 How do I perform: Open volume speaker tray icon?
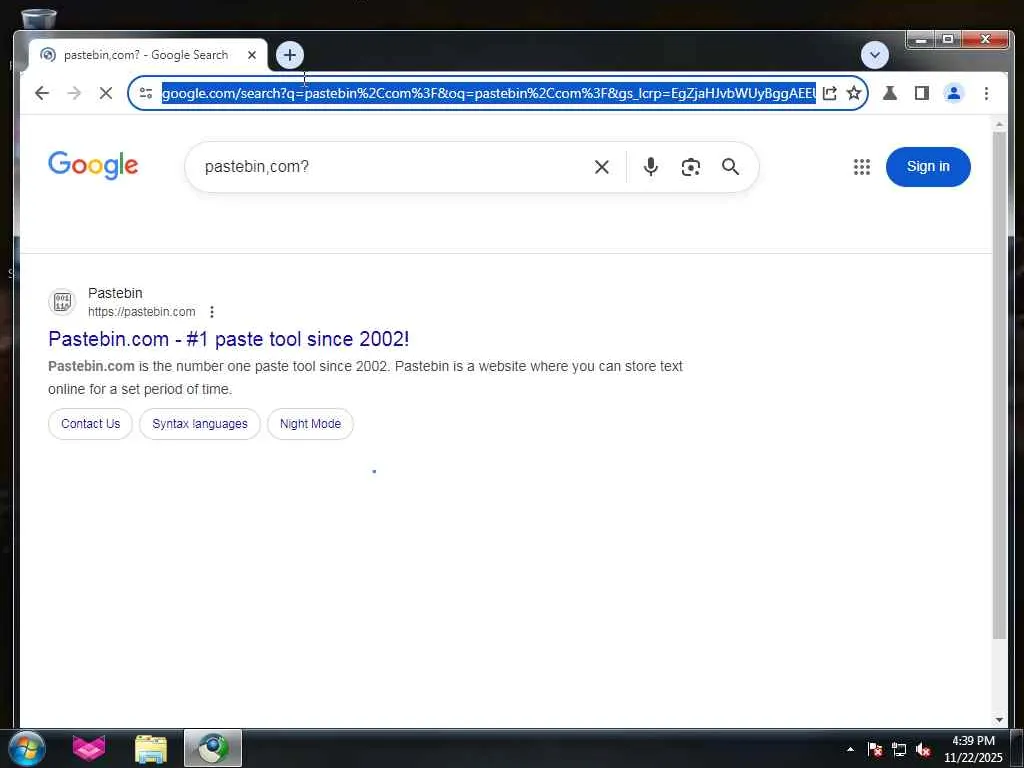923,749
